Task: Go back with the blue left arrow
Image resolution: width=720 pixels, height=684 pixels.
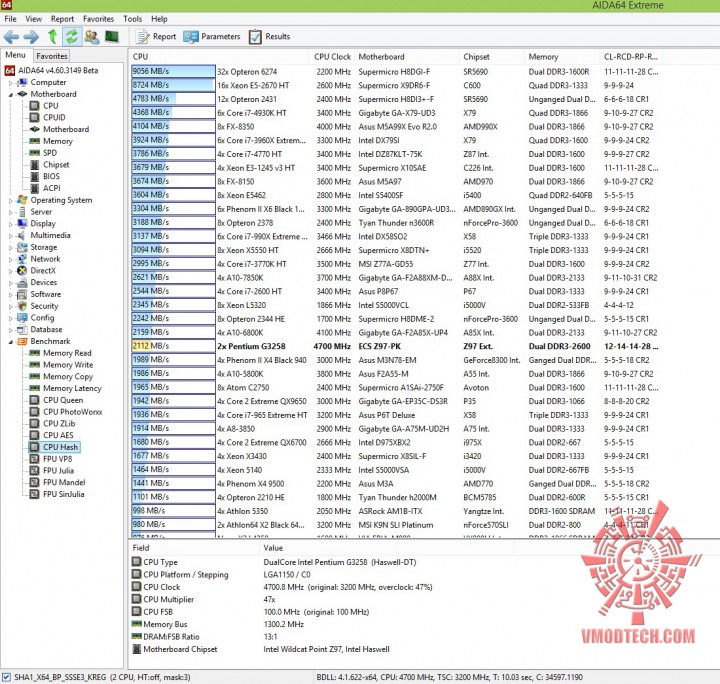Action: [x=11, y=37]
